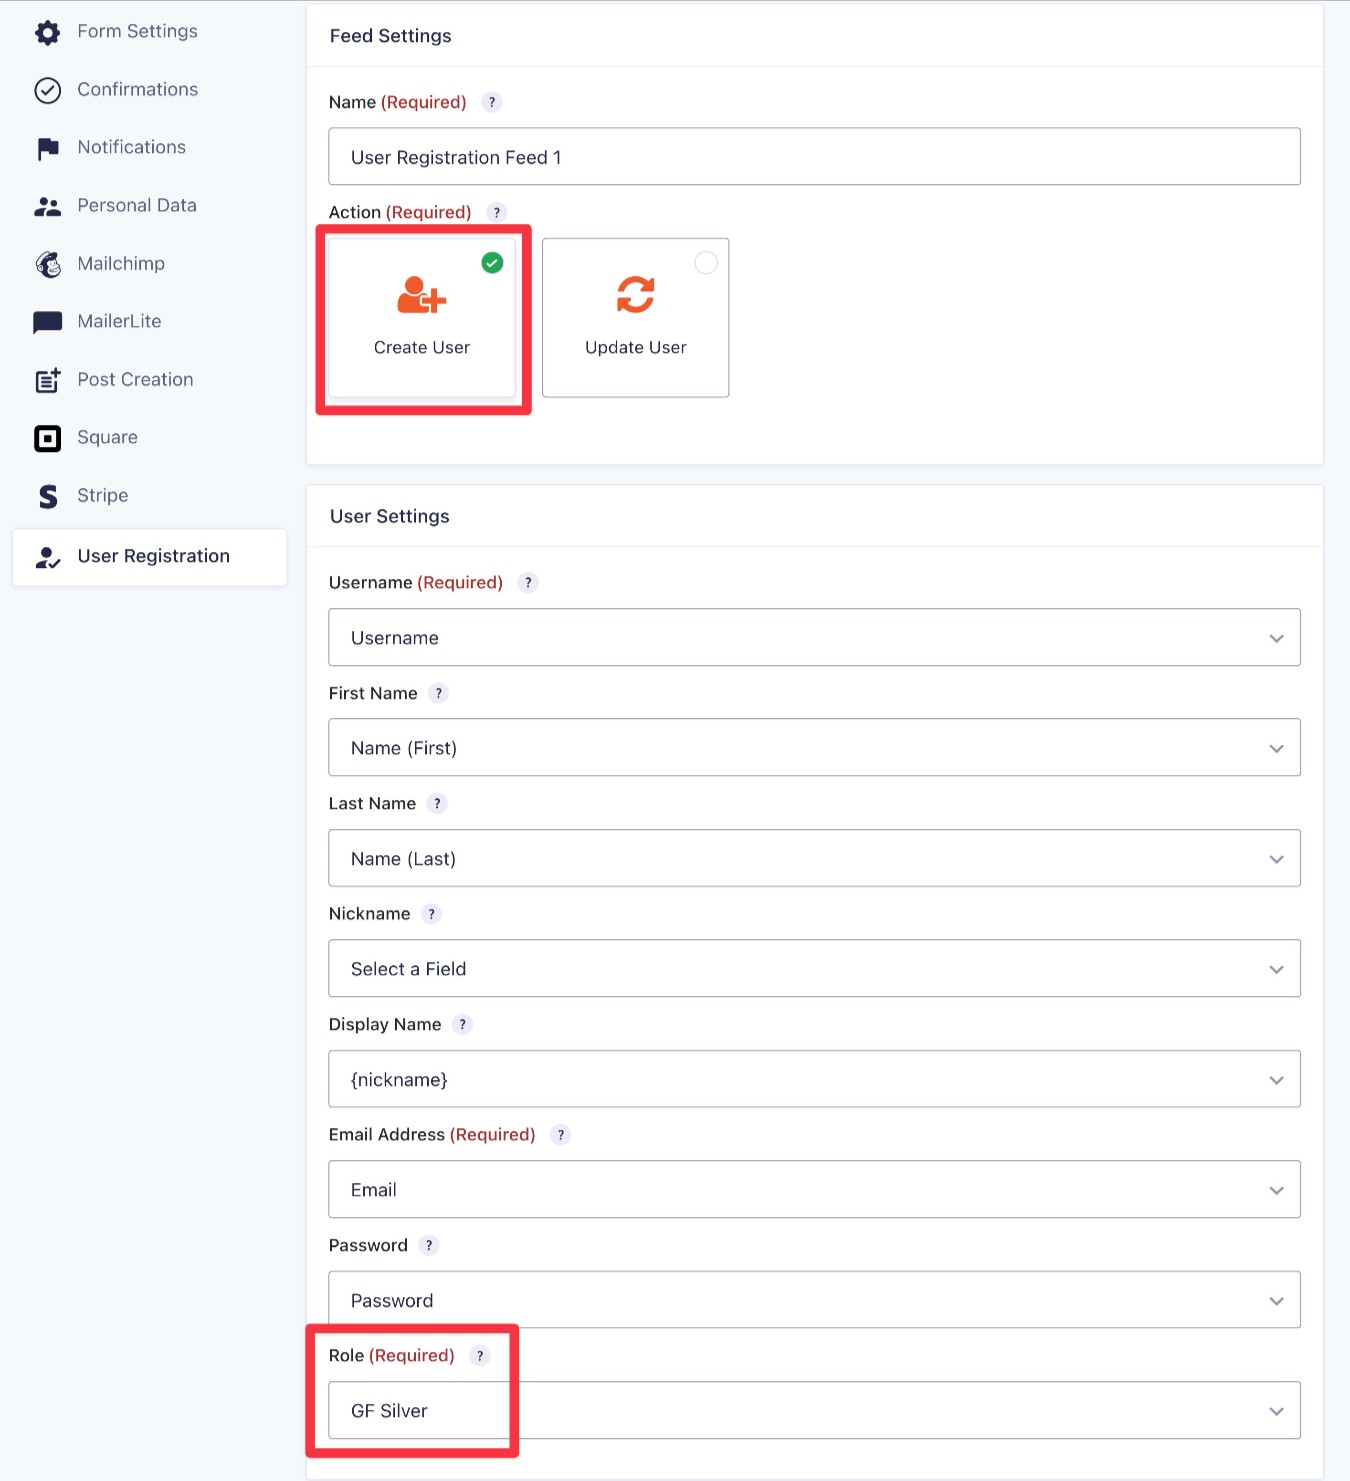Open the Confirmations section
This screenshot has height=1481, width=1350.
(137, 90)
